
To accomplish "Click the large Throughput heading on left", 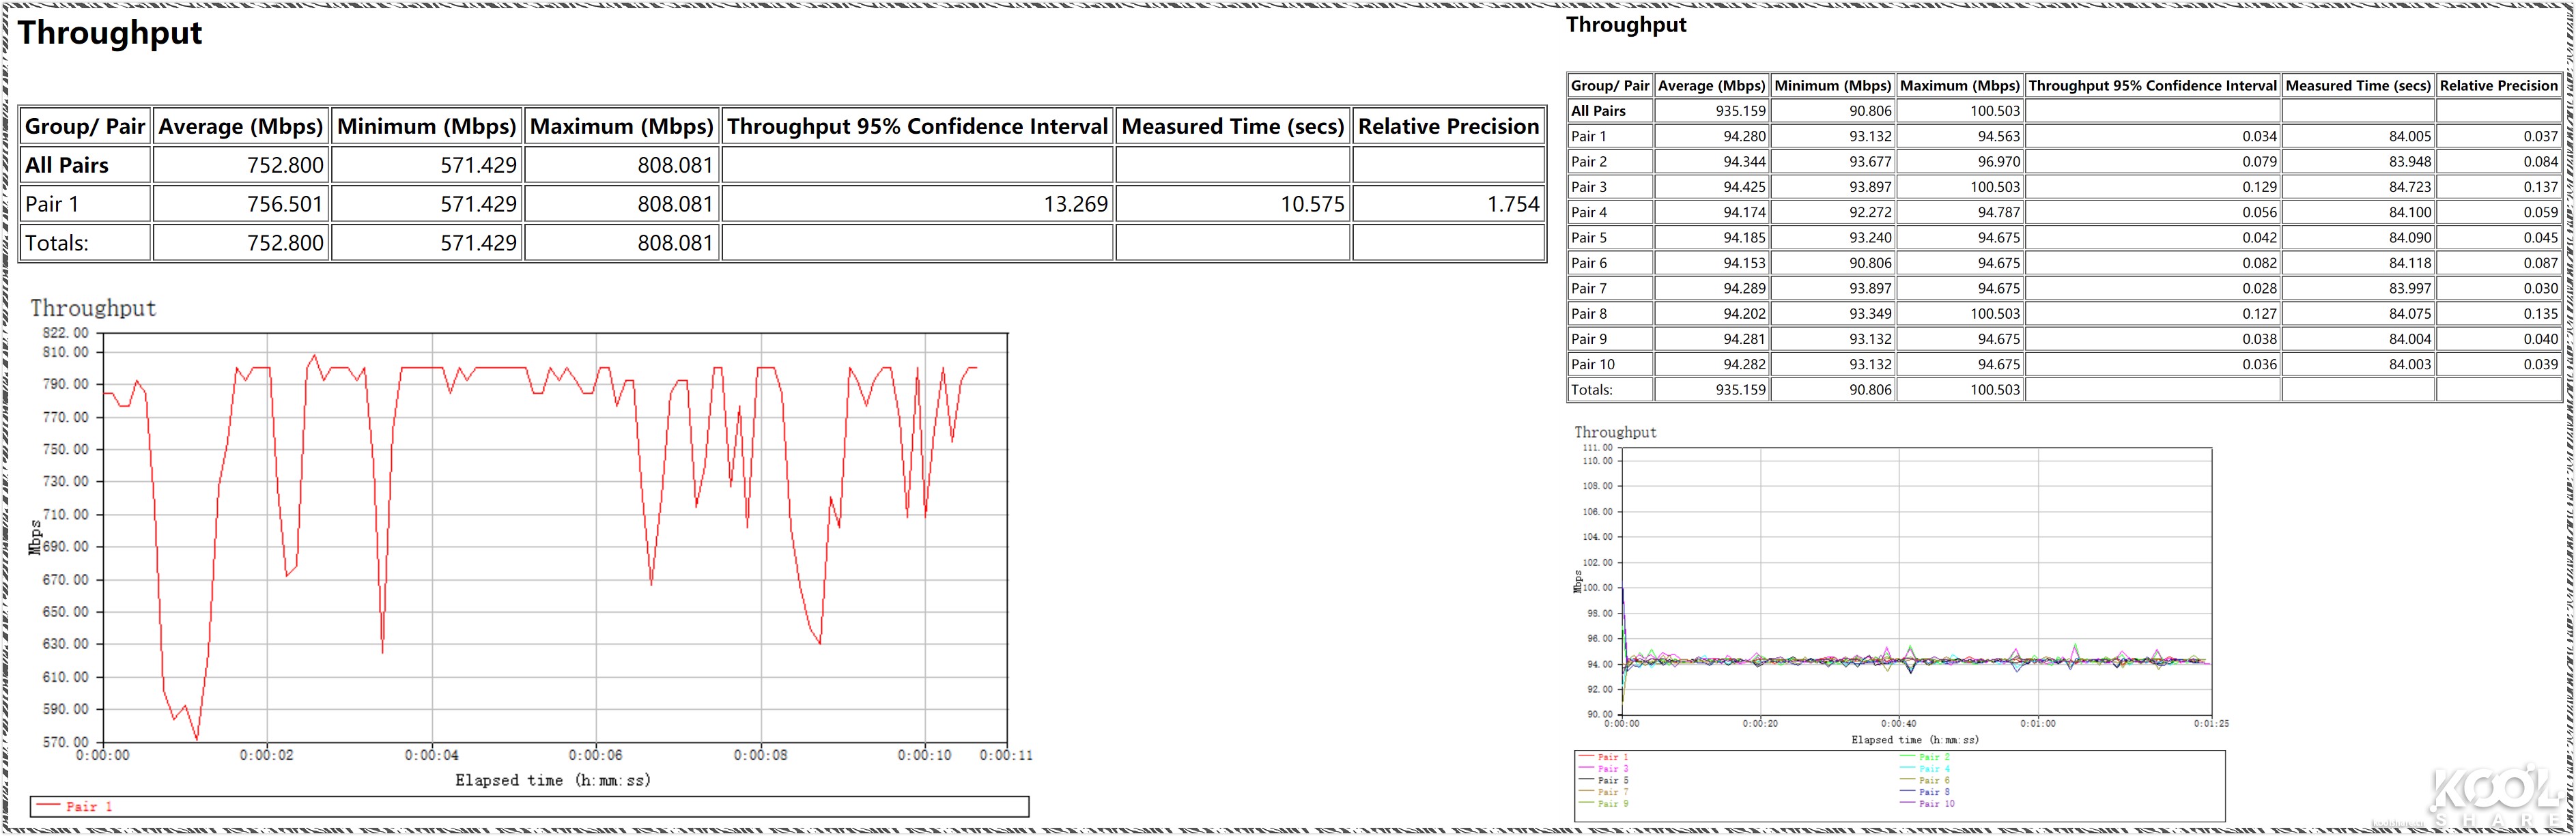I will (110, 33).
